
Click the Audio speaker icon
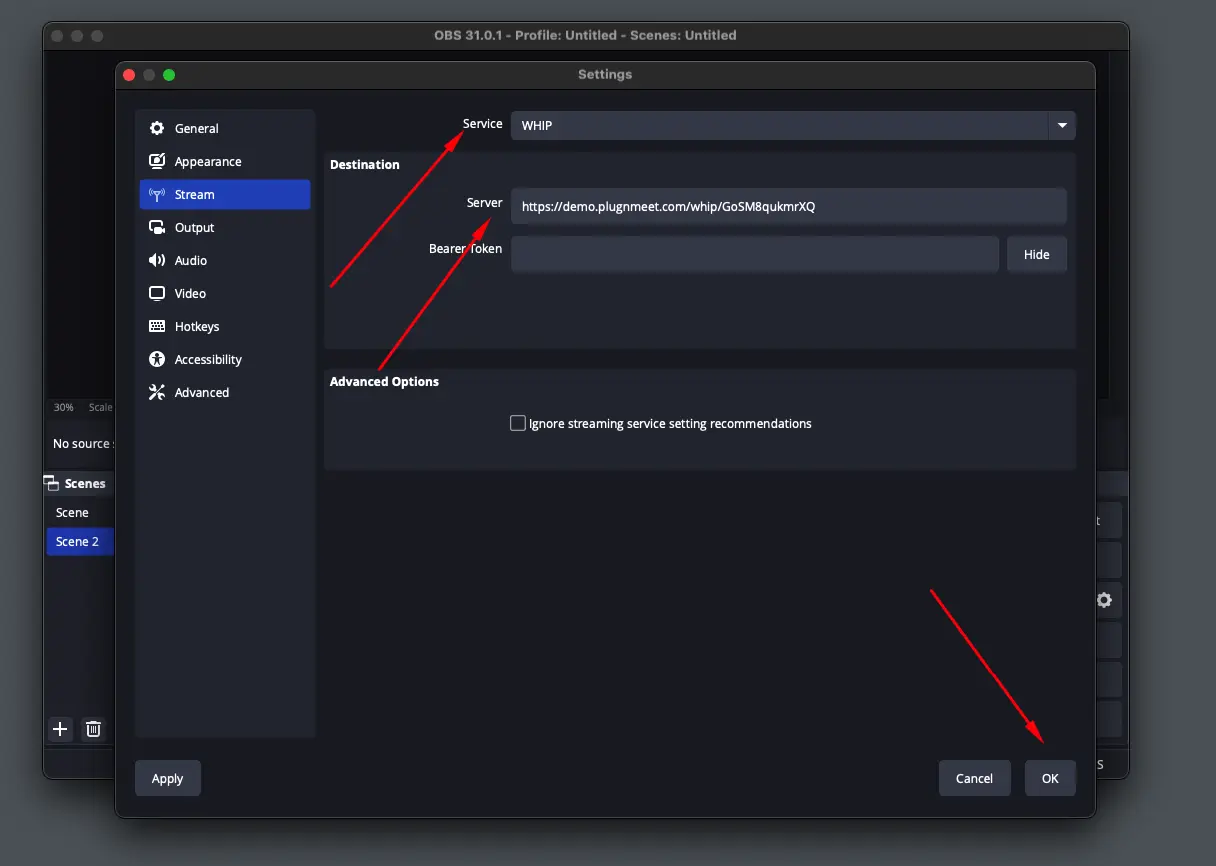pos(157,260)
